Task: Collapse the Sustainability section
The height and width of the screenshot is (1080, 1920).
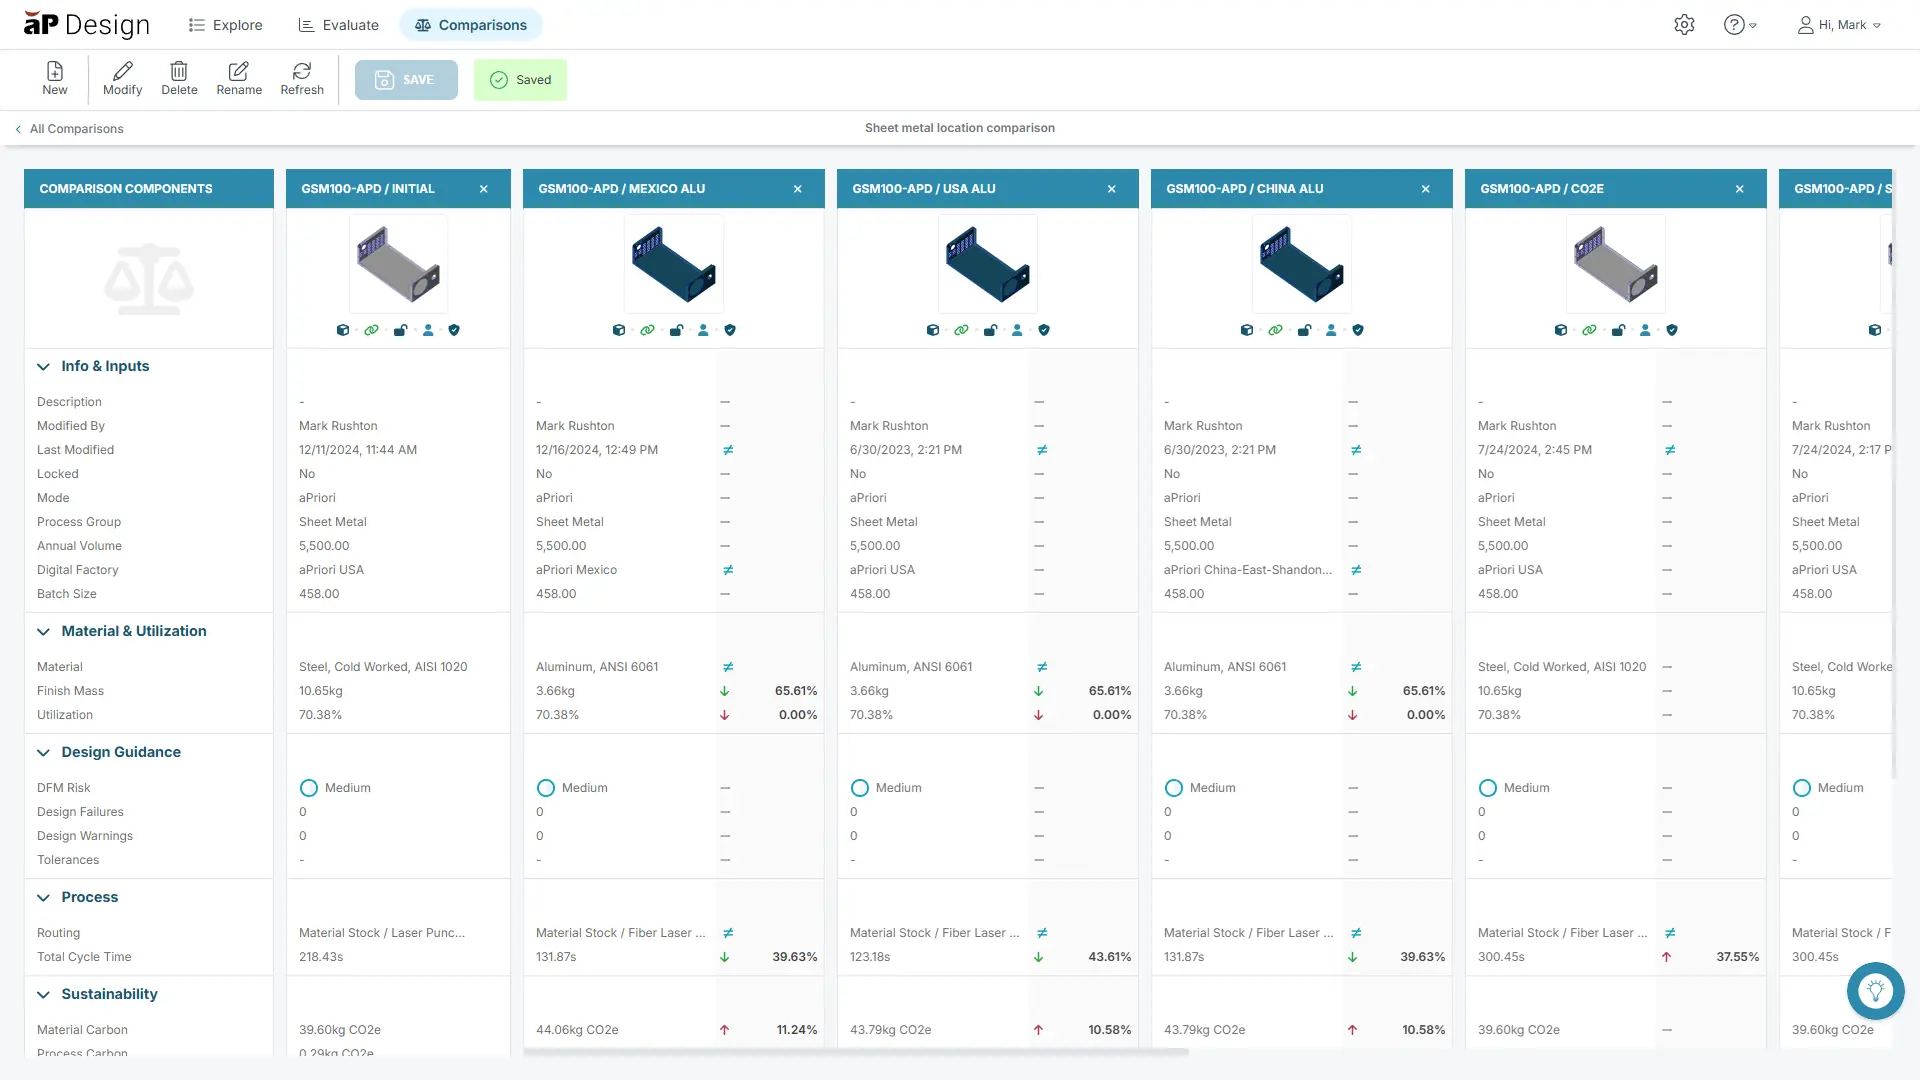Action: (43, 994)
